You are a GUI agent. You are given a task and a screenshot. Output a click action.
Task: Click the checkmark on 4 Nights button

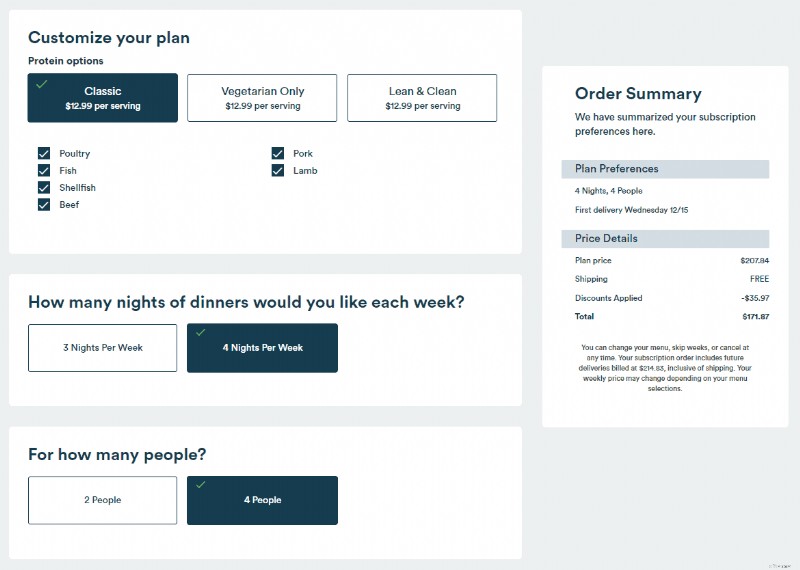tap(201, 332)
